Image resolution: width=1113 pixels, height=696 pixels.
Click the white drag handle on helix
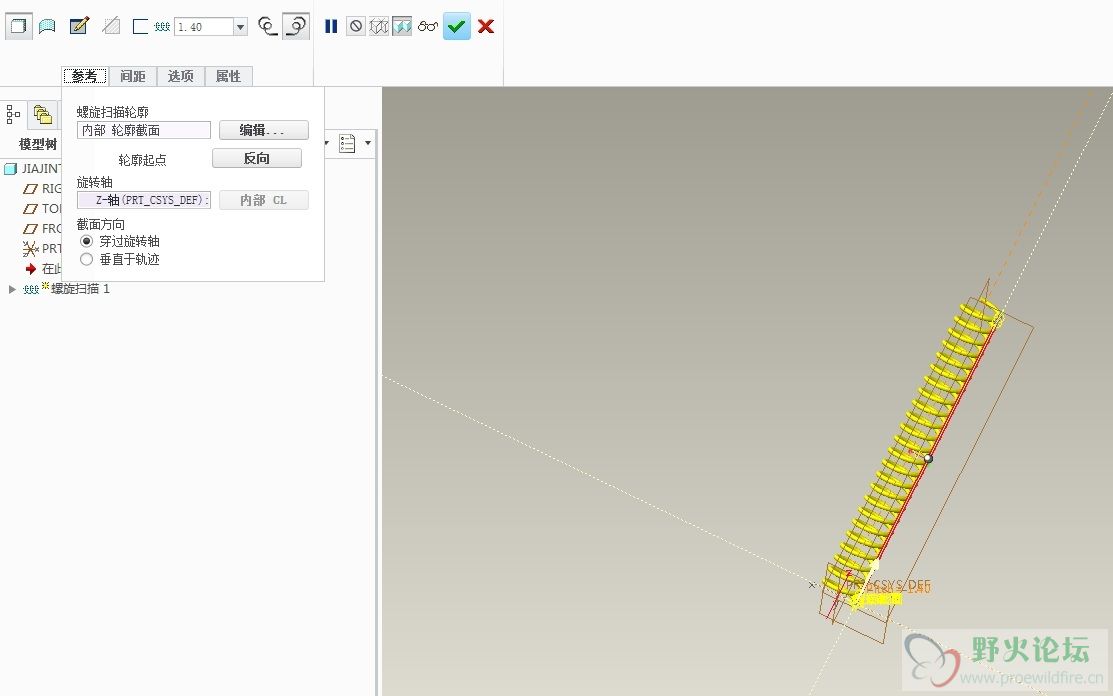point(928,458)
